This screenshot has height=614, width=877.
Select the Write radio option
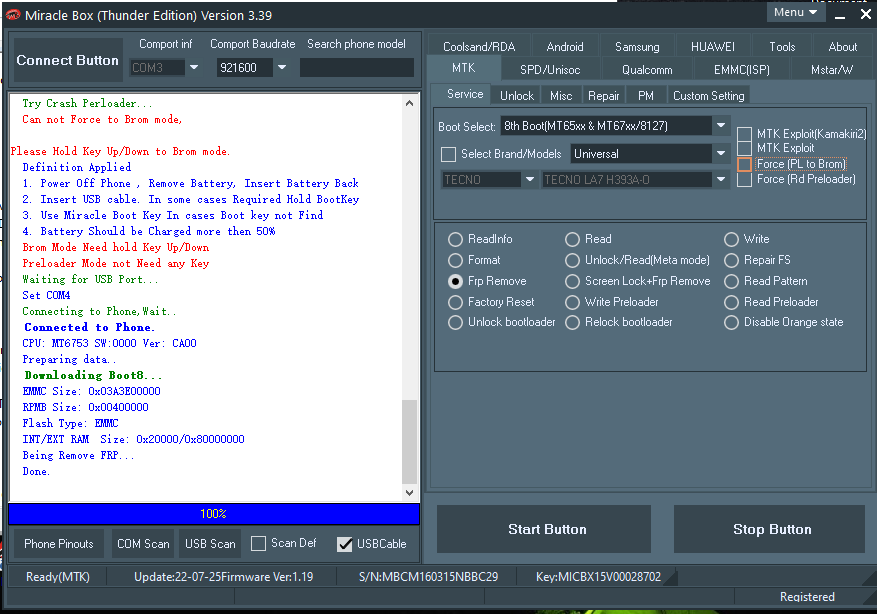click(731, 239)
